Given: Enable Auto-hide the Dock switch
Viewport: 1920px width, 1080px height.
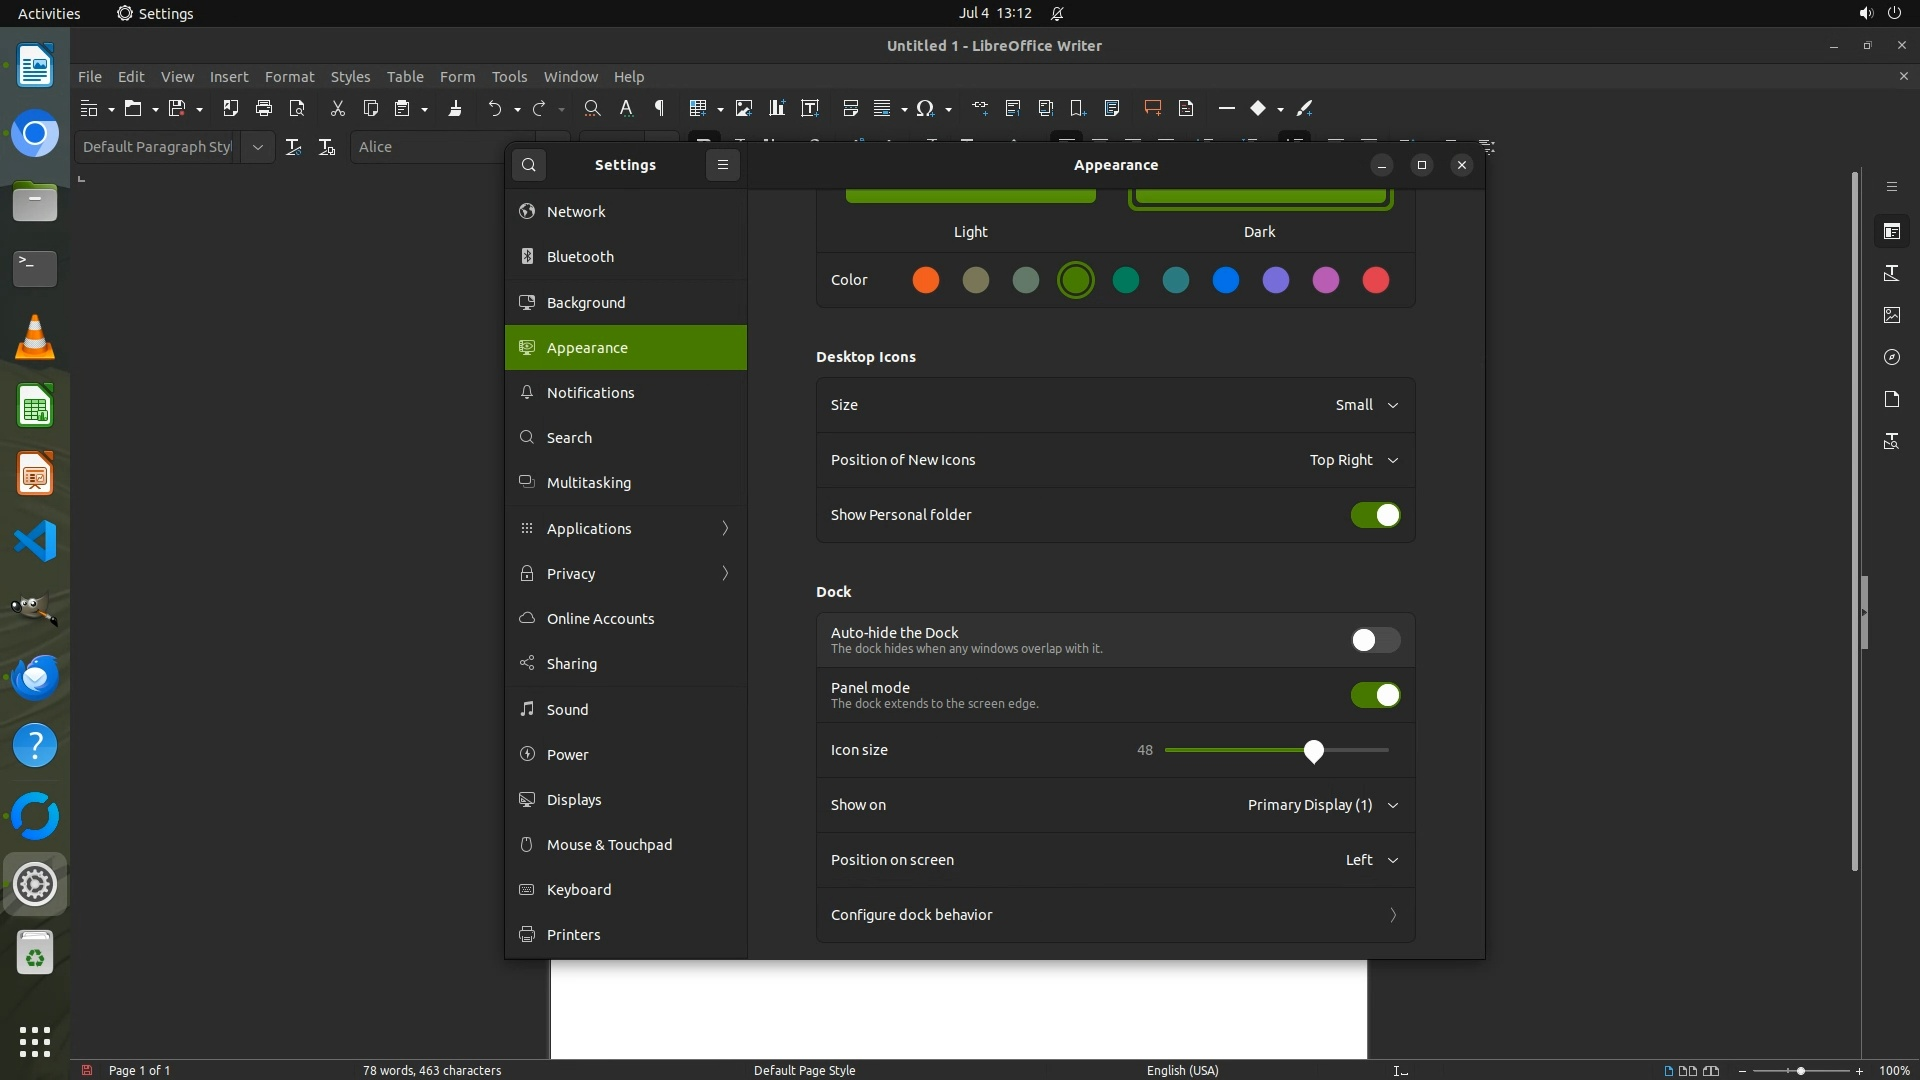Looking at the screenshot, I should pos(1375,640).
